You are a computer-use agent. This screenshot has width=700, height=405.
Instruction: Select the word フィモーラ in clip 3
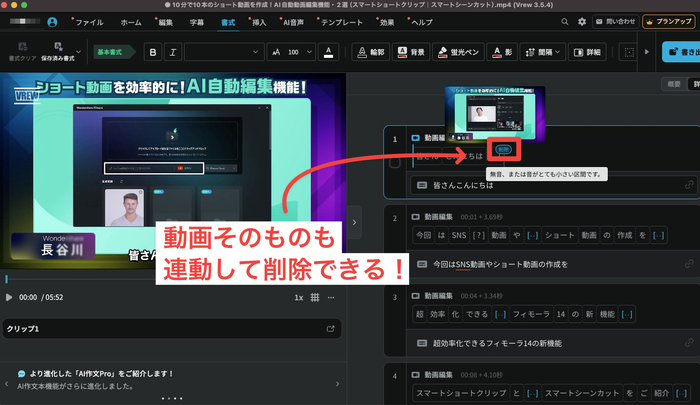[531, 314]
